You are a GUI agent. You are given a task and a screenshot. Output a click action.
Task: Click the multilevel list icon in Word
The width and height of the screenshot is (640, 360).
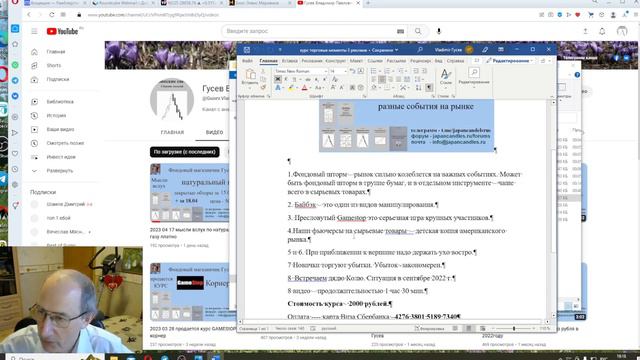pos(401,71)
